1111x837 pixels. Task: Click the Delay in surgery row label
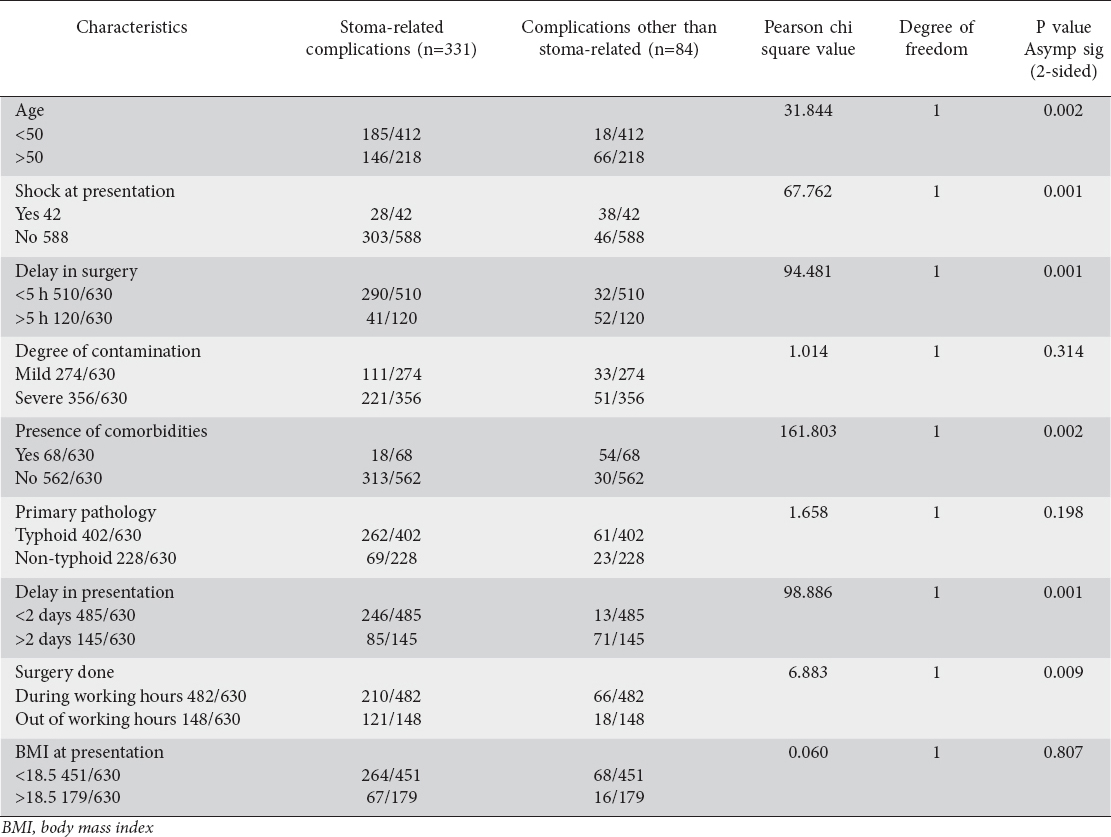(x=77, y=271)
